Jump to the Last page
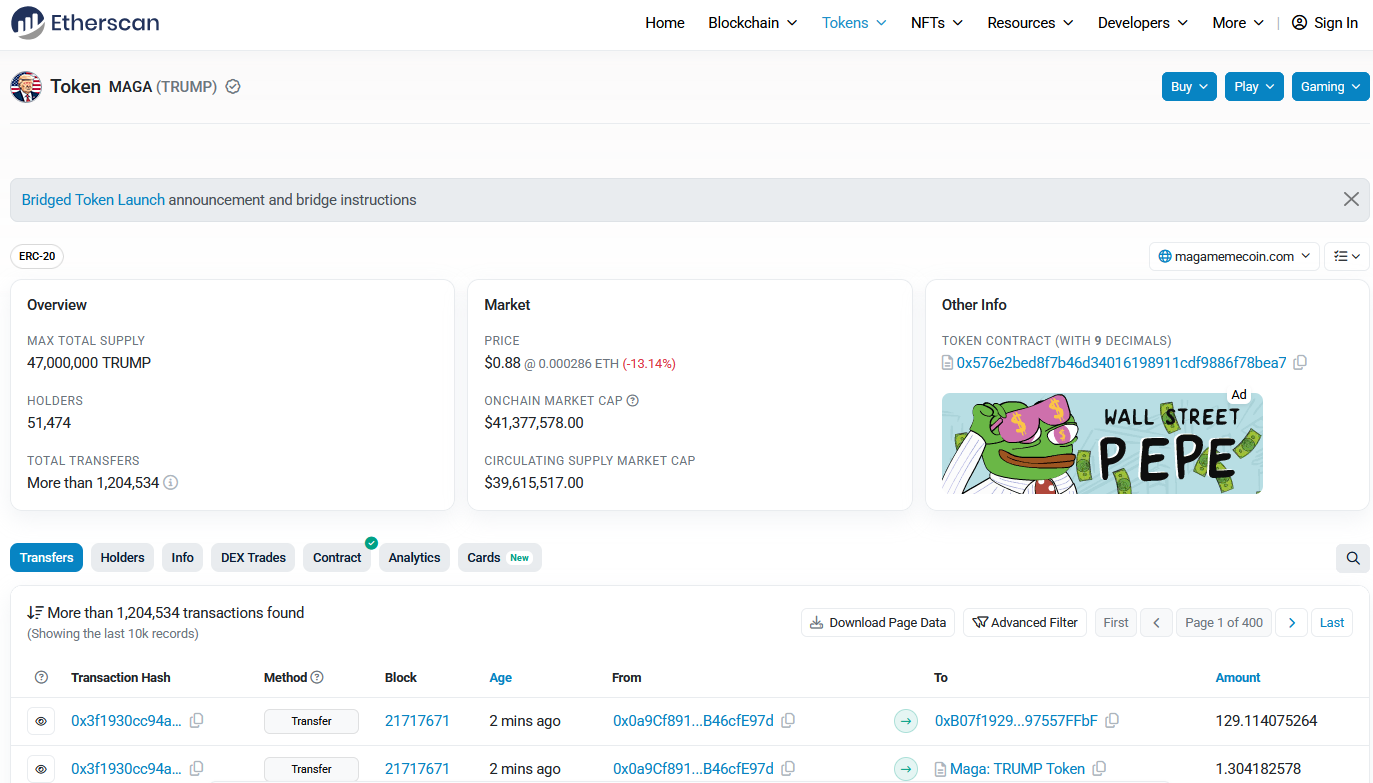Screen dimensions: 1373x783 point(1332,622)
